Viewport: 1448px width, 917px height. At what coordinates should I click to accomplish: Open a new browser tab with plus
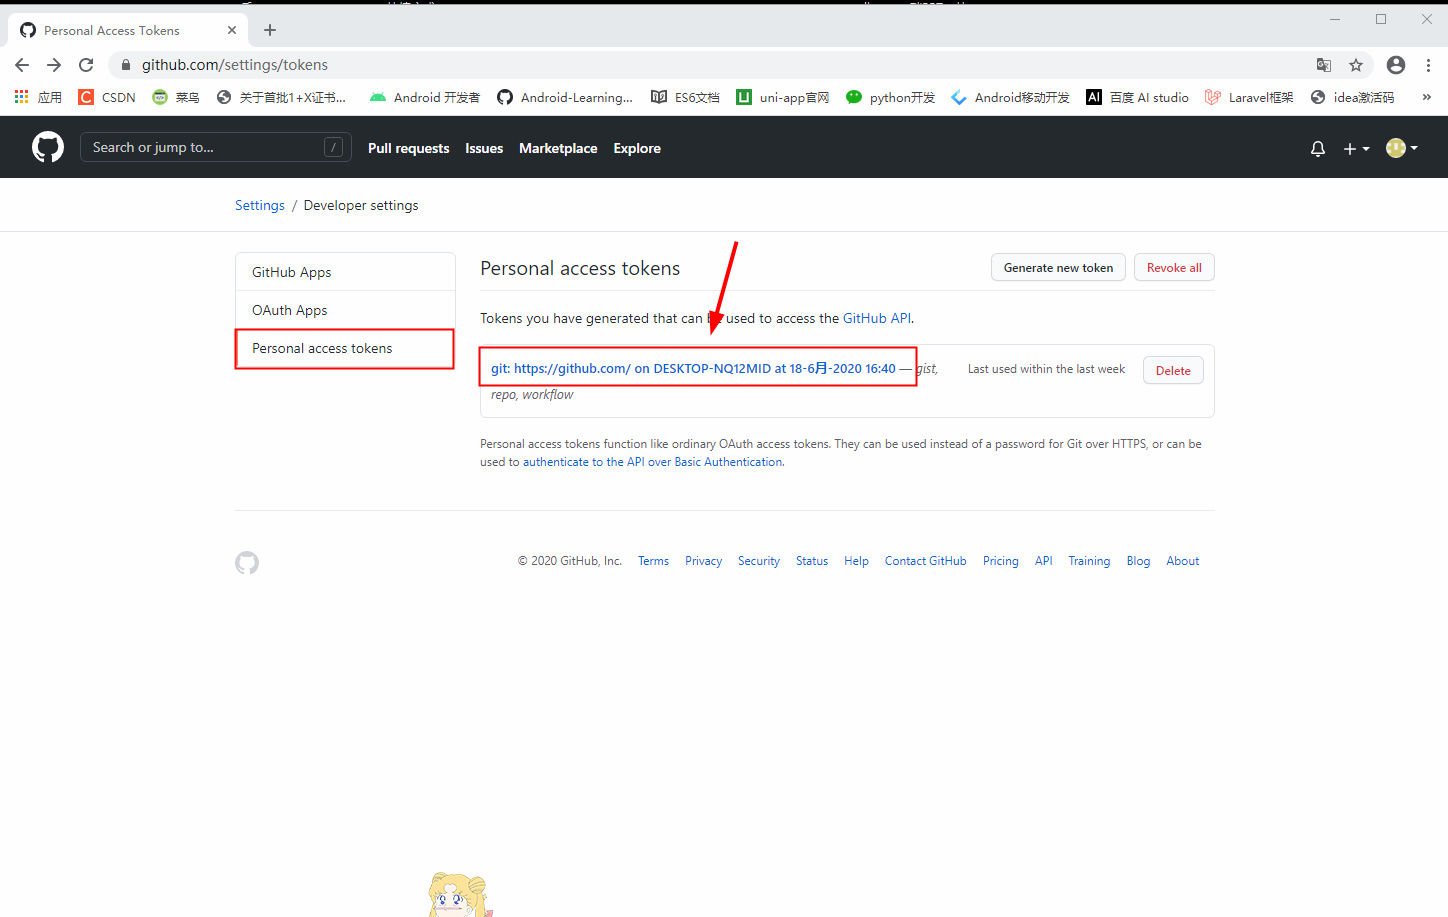270,30
